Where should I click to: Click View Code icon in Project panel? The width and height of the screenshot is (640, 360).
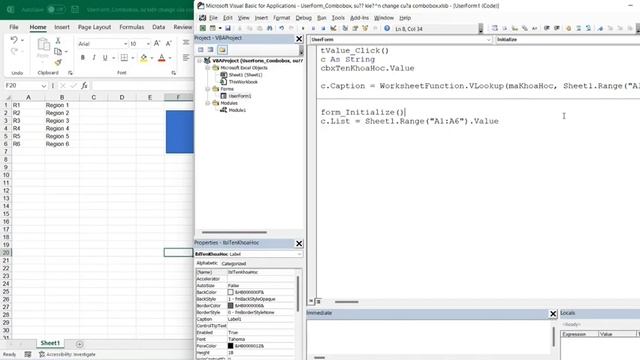(x=200, y=50)
